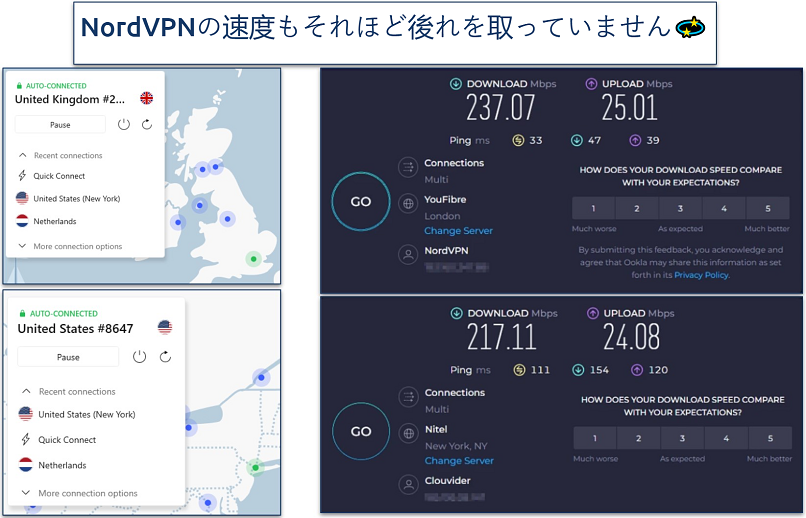
Task: Click the upload arrow icon beside 25.01 result
Action: tap(591, 83)
